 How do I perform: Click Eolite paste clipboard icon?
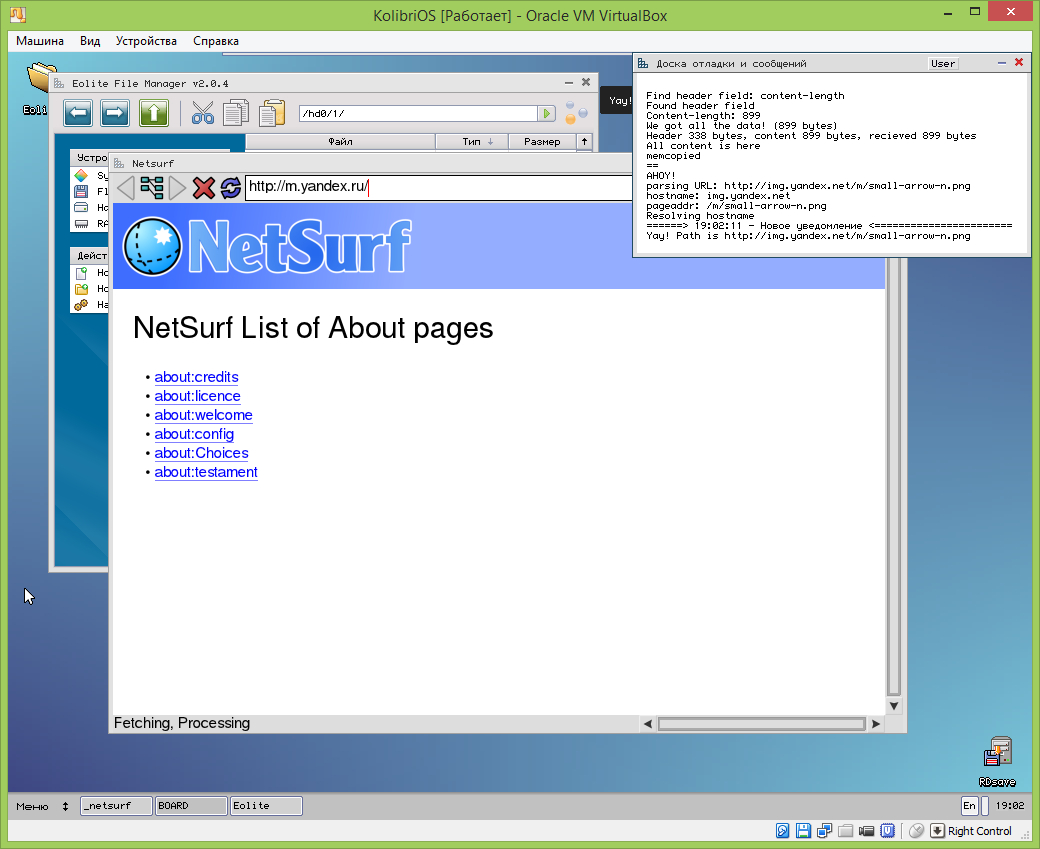[271, 113]
